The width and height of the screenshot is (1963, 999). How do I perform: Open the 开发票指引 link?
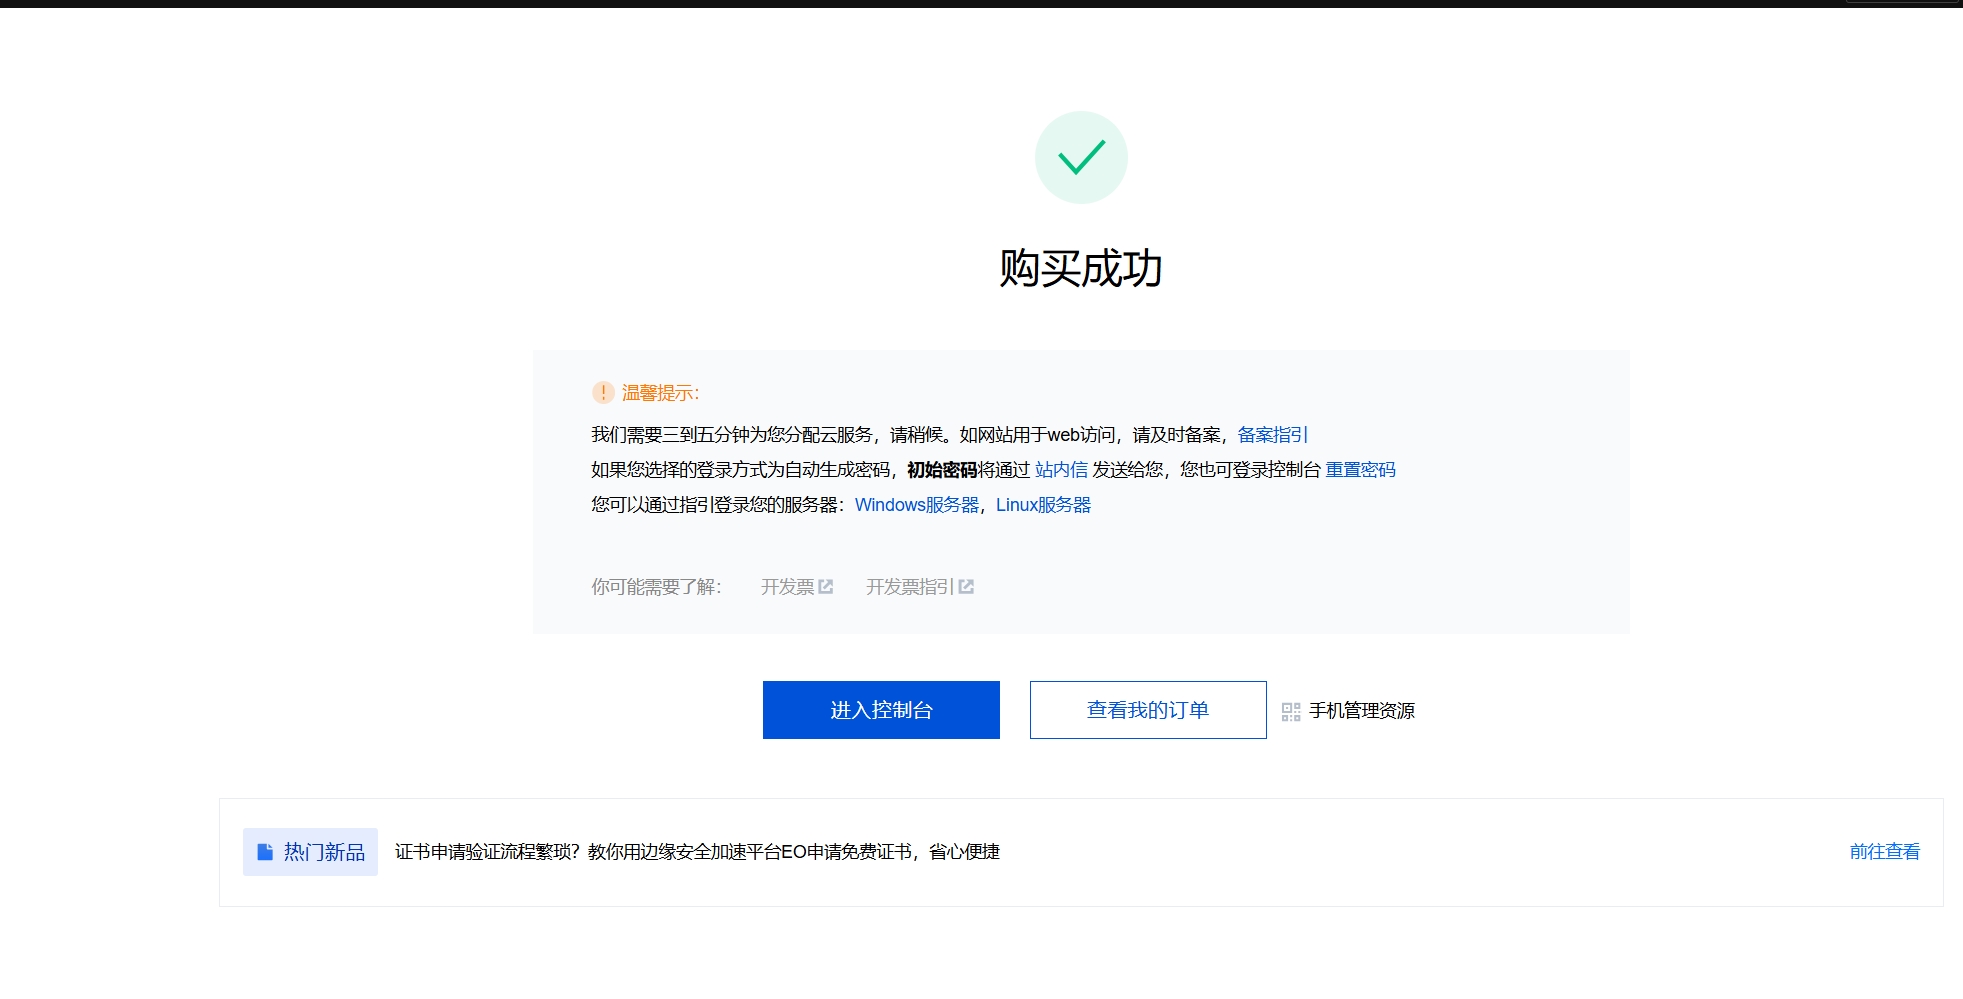click(x=910, y=587)
